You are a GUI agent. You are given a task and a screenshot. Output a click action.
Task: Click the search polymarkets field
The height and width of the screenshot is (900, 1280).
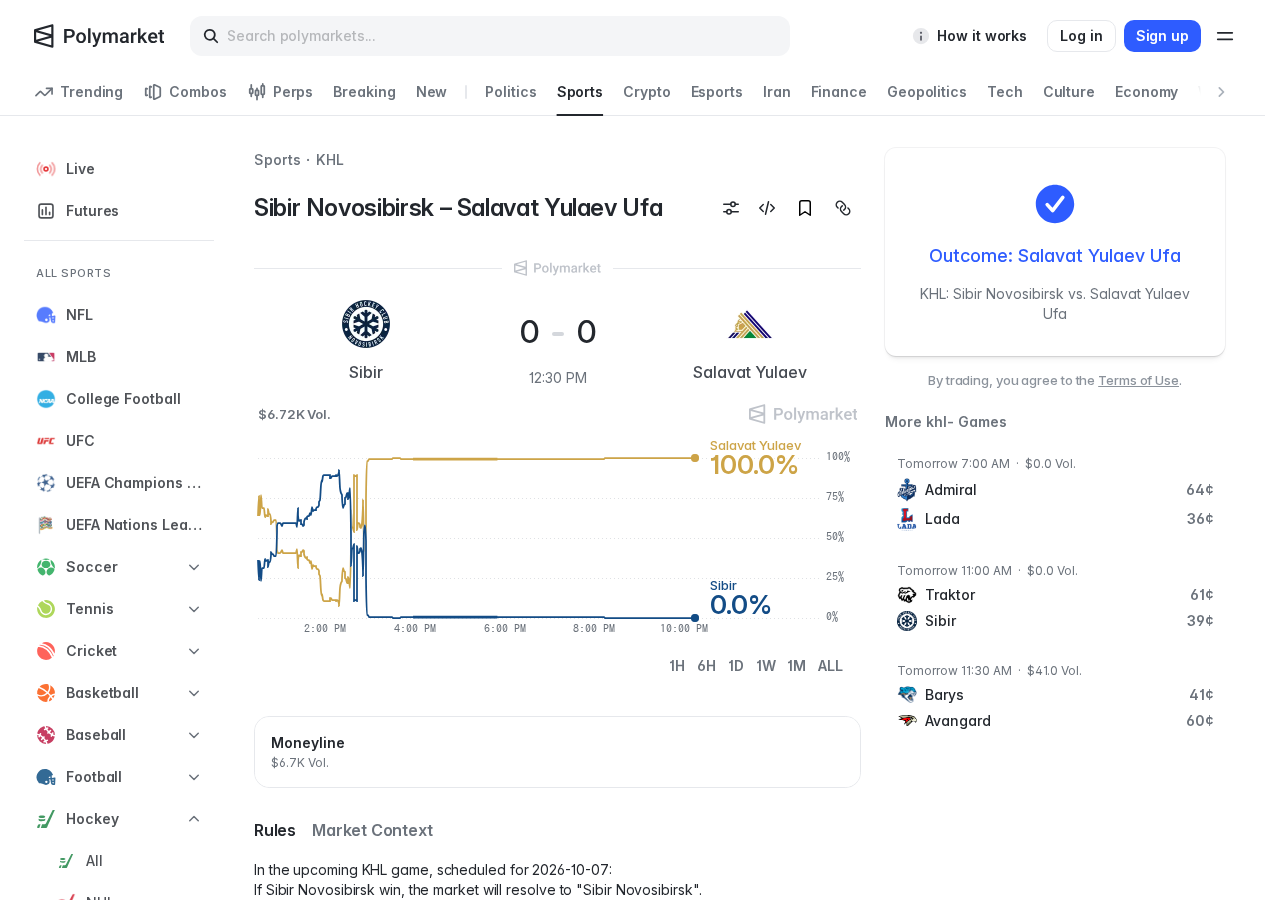click(490, 36)
